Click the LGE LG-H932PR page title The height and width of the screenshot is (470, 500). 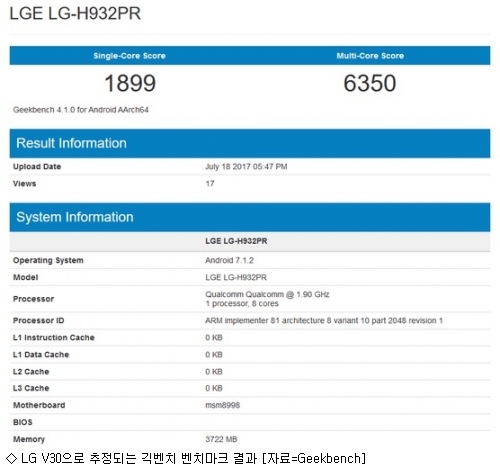(x=75, y=14)
